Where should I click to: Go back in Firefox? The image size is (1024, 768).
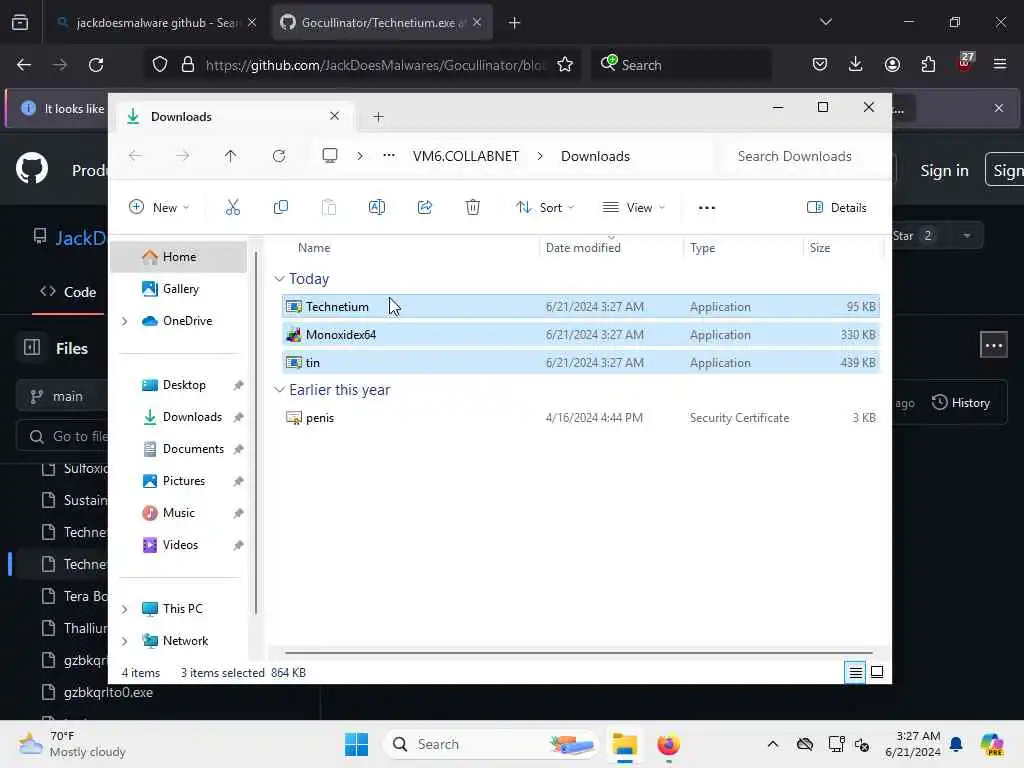point(24,65)
